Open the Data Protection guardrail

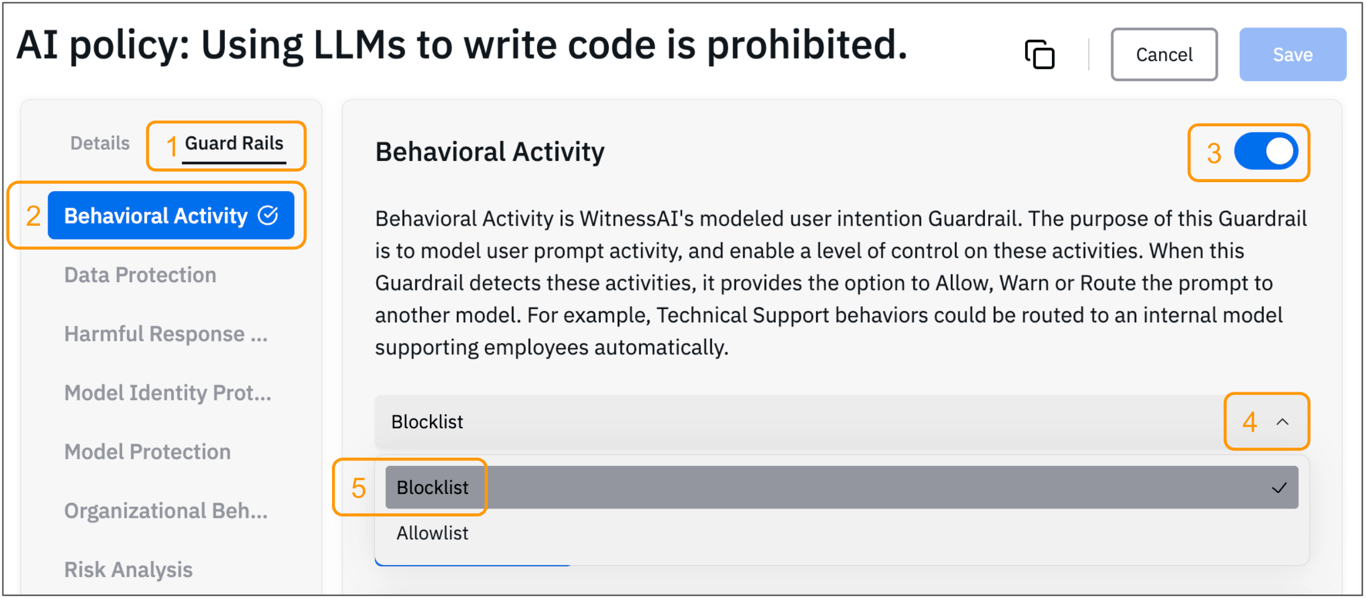(140, 275)
